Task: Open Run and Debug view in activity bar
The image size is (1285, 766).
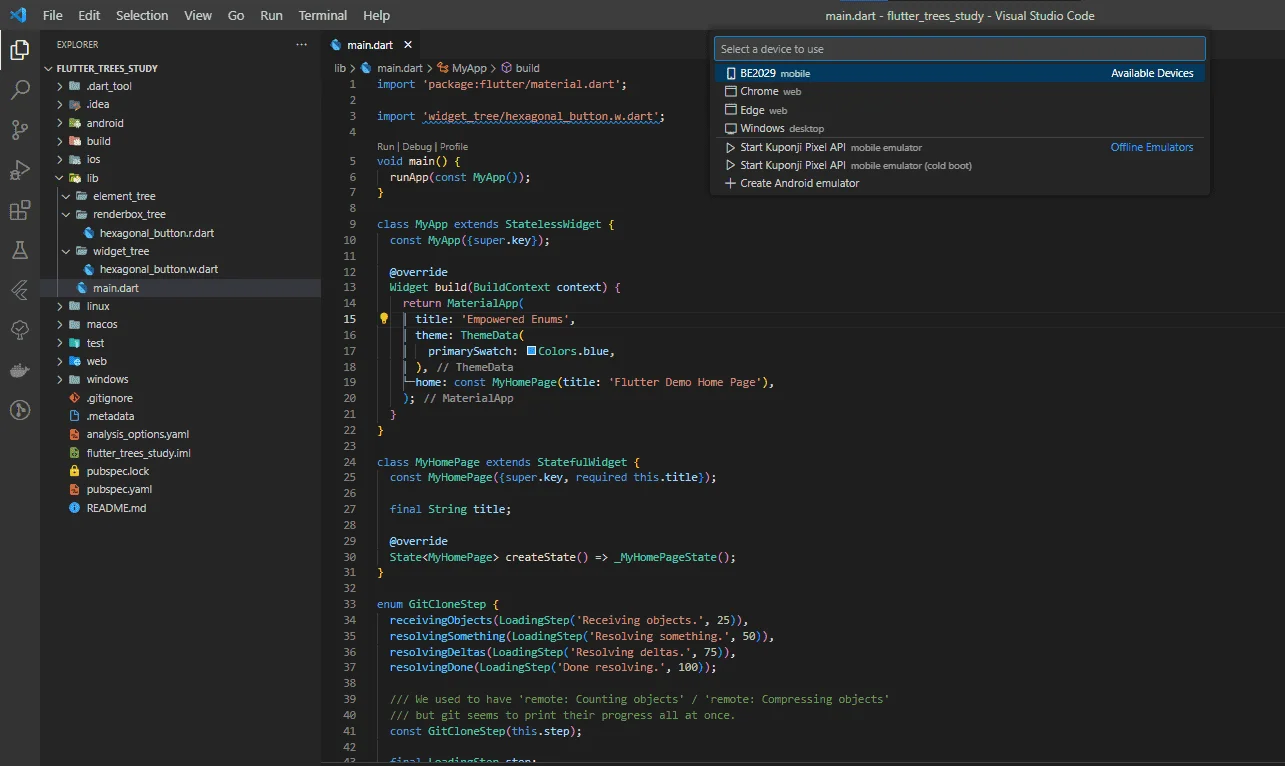Action: pyautogui.click(x=19, y=170)
